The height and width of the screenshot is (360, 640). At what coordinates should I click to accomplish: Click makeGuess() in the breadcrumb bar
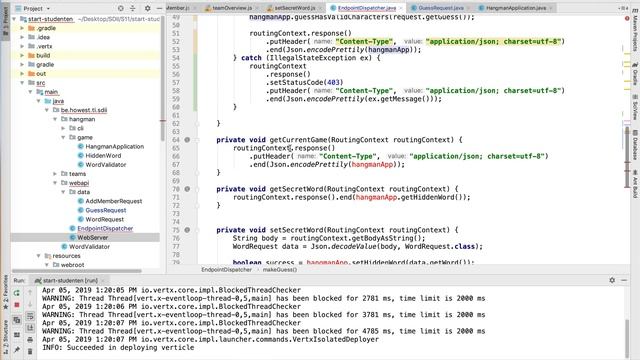[280, 270]
